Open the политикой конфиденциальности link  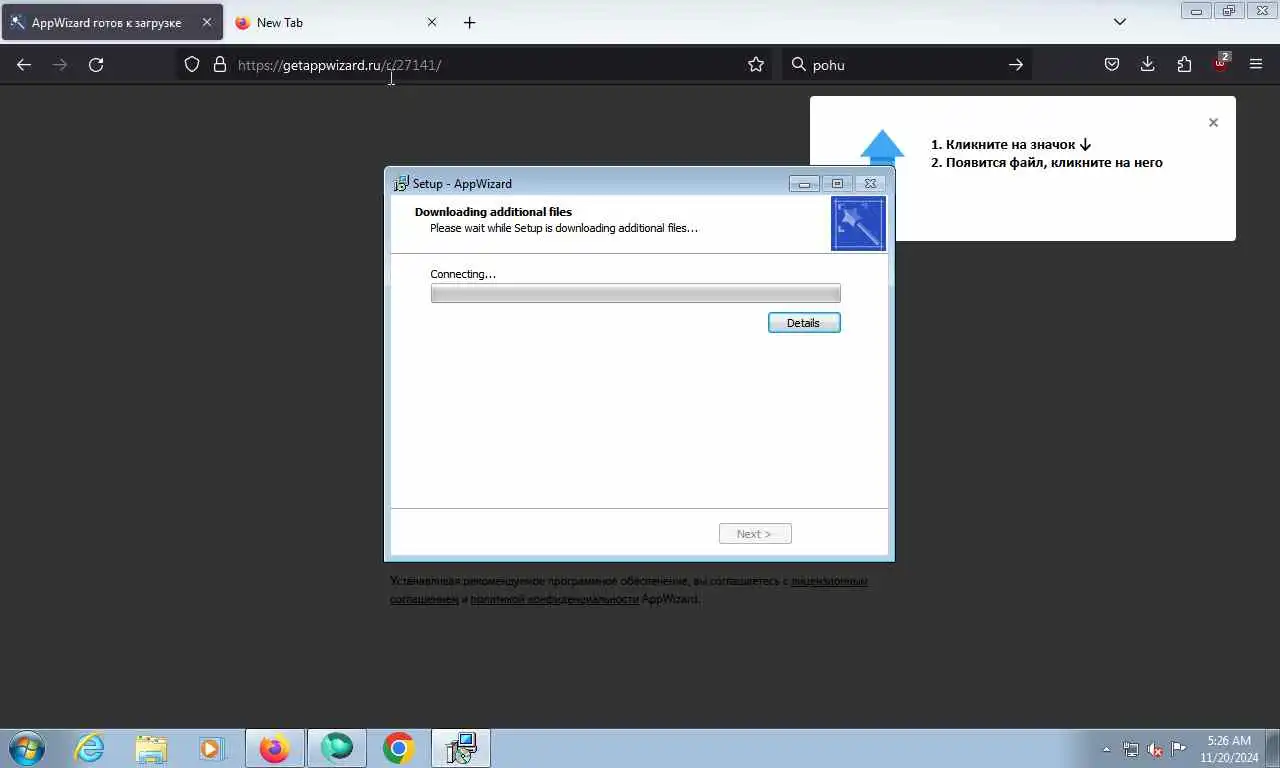pos(554,599)
